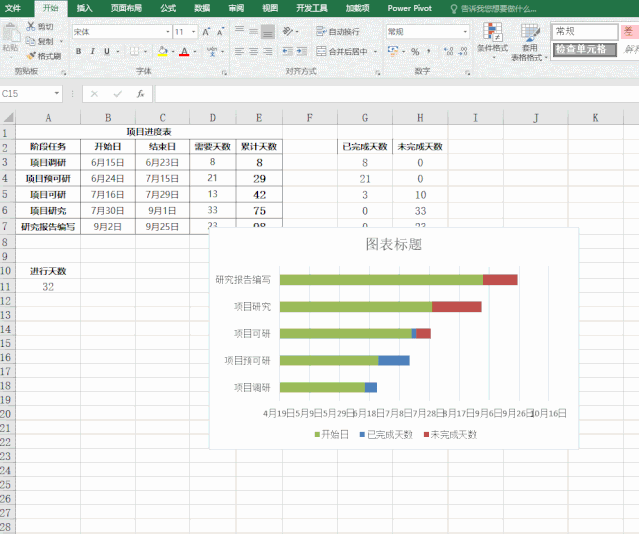Select the Normal (常规) cell style

585,31
